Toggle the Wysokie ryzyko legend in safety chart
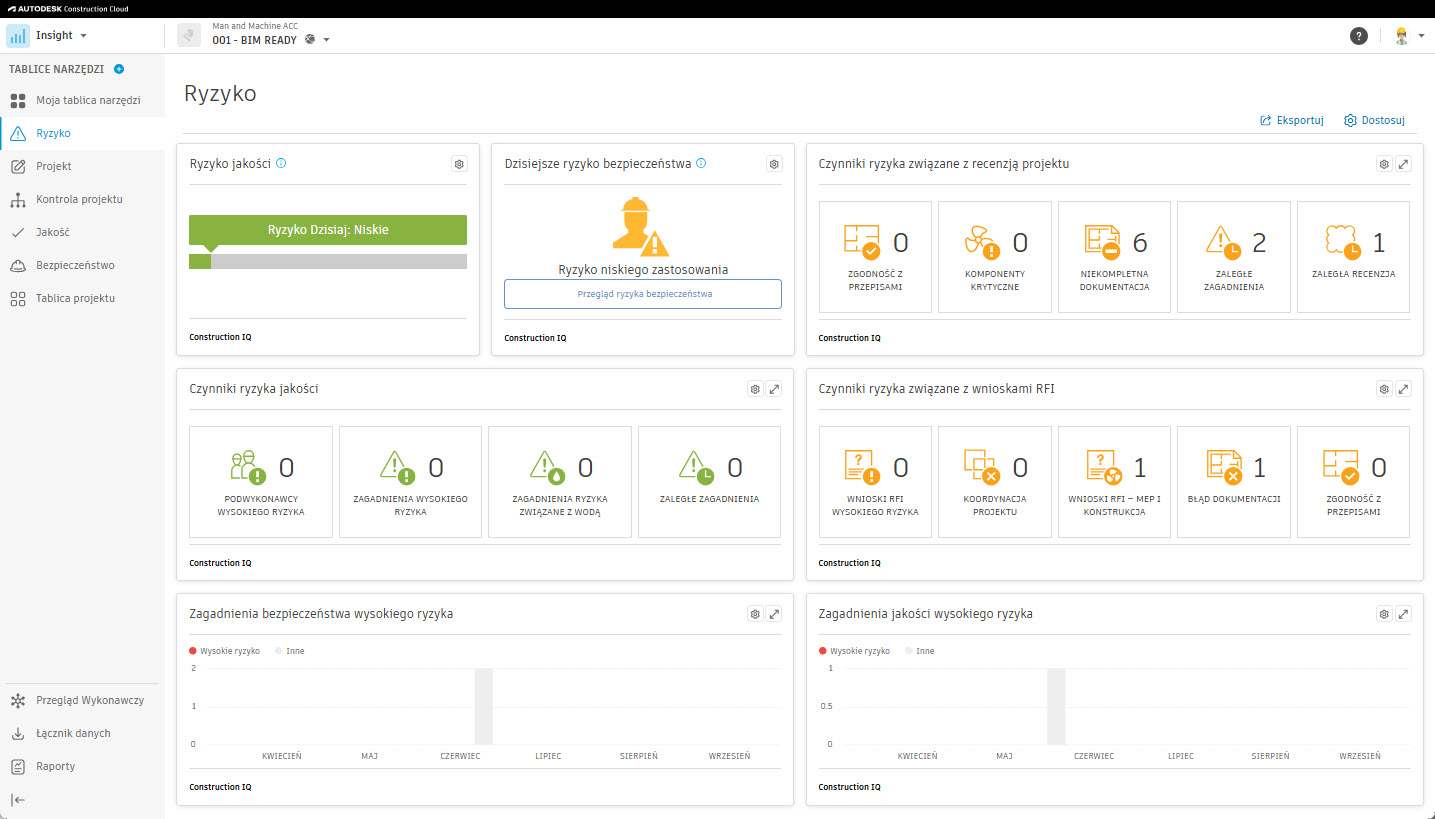 224,651
